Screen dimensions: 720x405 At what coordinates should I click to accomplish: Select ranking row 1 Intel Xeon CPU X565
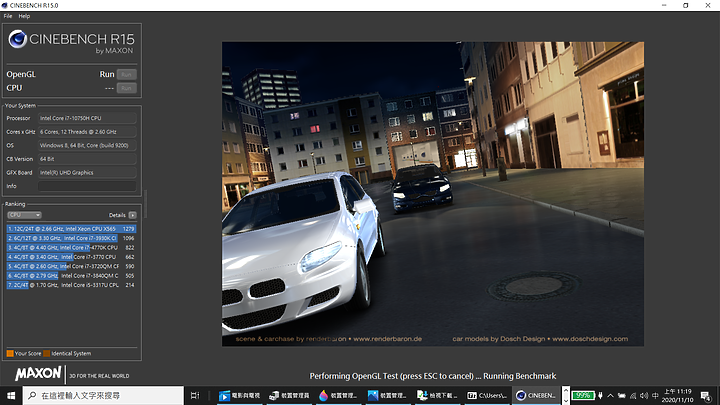click(x=71, y=229)
